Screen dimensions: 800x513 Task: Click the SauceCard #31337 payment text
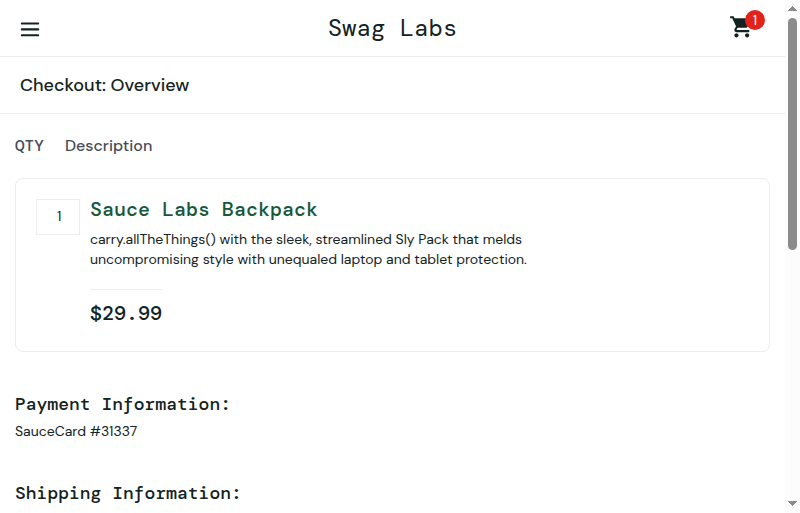click(76, 431)
